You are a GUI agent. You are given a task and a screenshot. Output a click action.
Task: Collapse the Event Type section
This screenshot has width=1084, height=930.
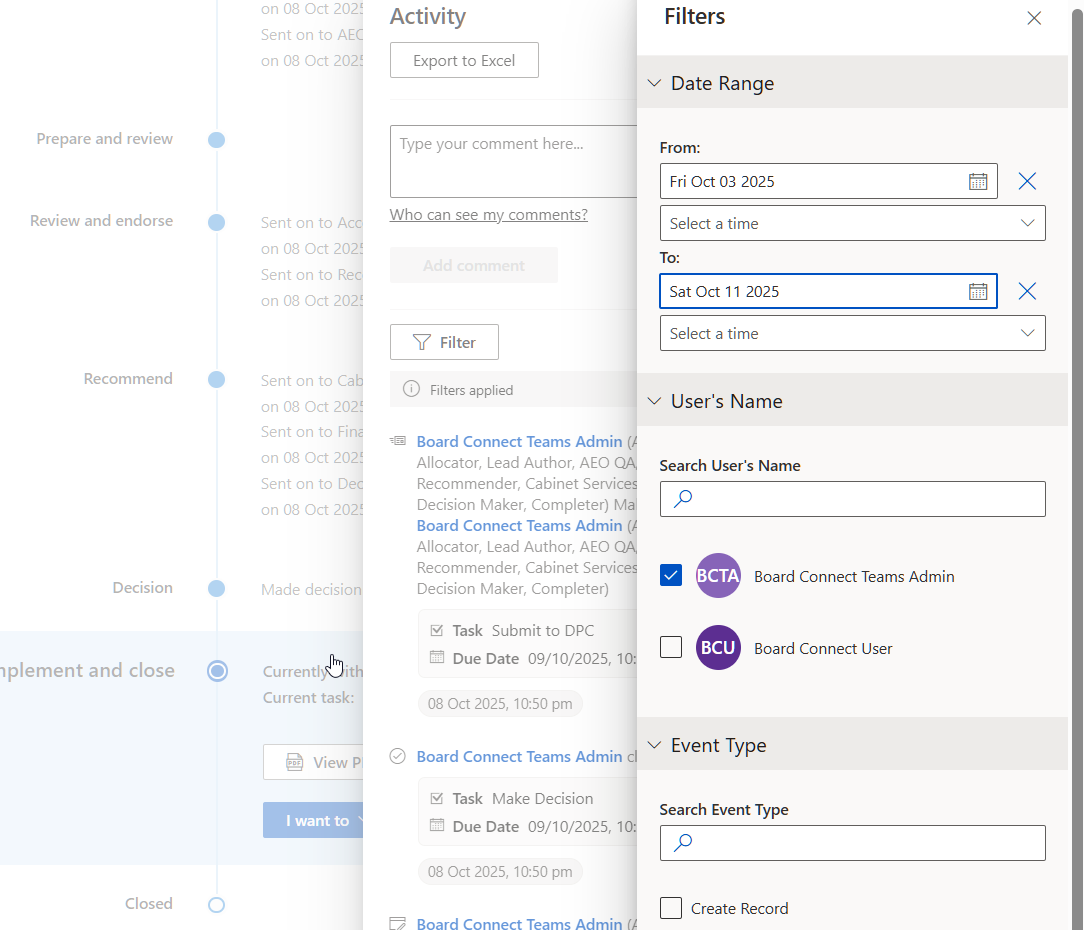click(654, 745)
